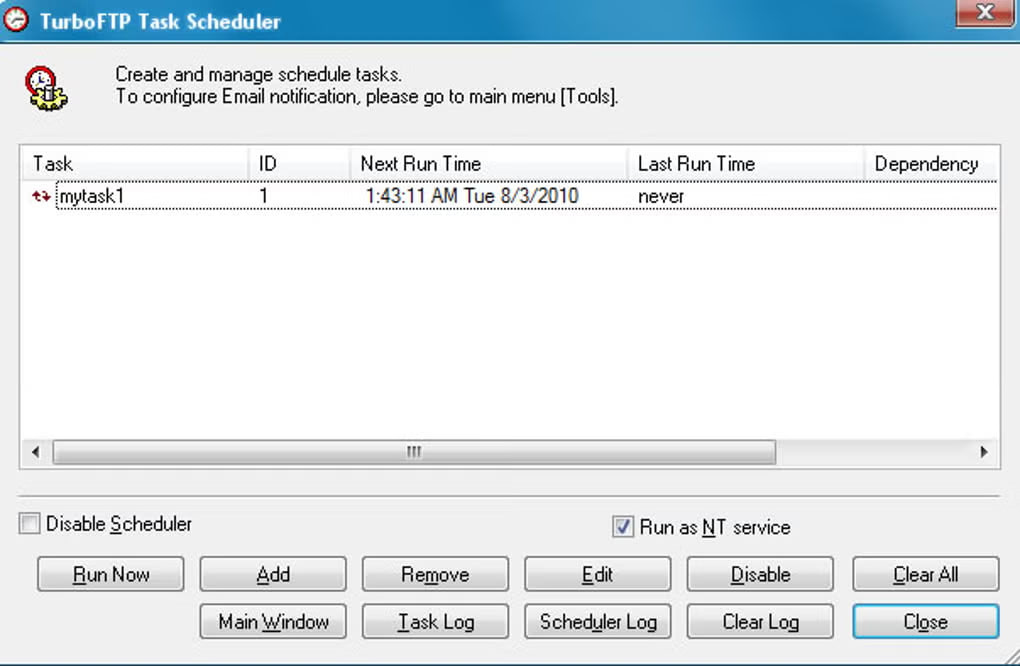
Task: Uncheck Run as NT service
Action: tap(623, 526)
